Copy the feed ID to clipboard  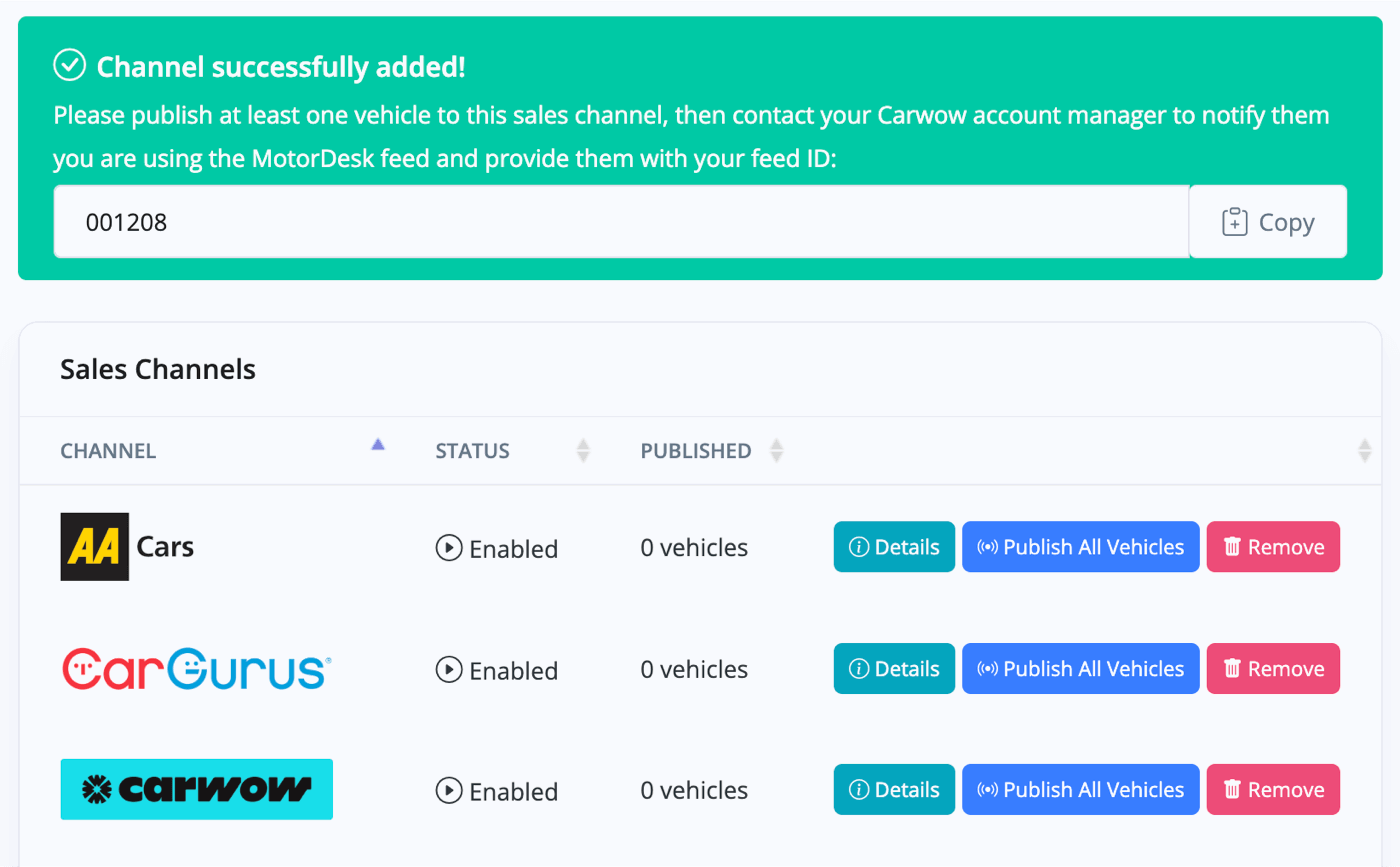click(x=1268, y=222)
